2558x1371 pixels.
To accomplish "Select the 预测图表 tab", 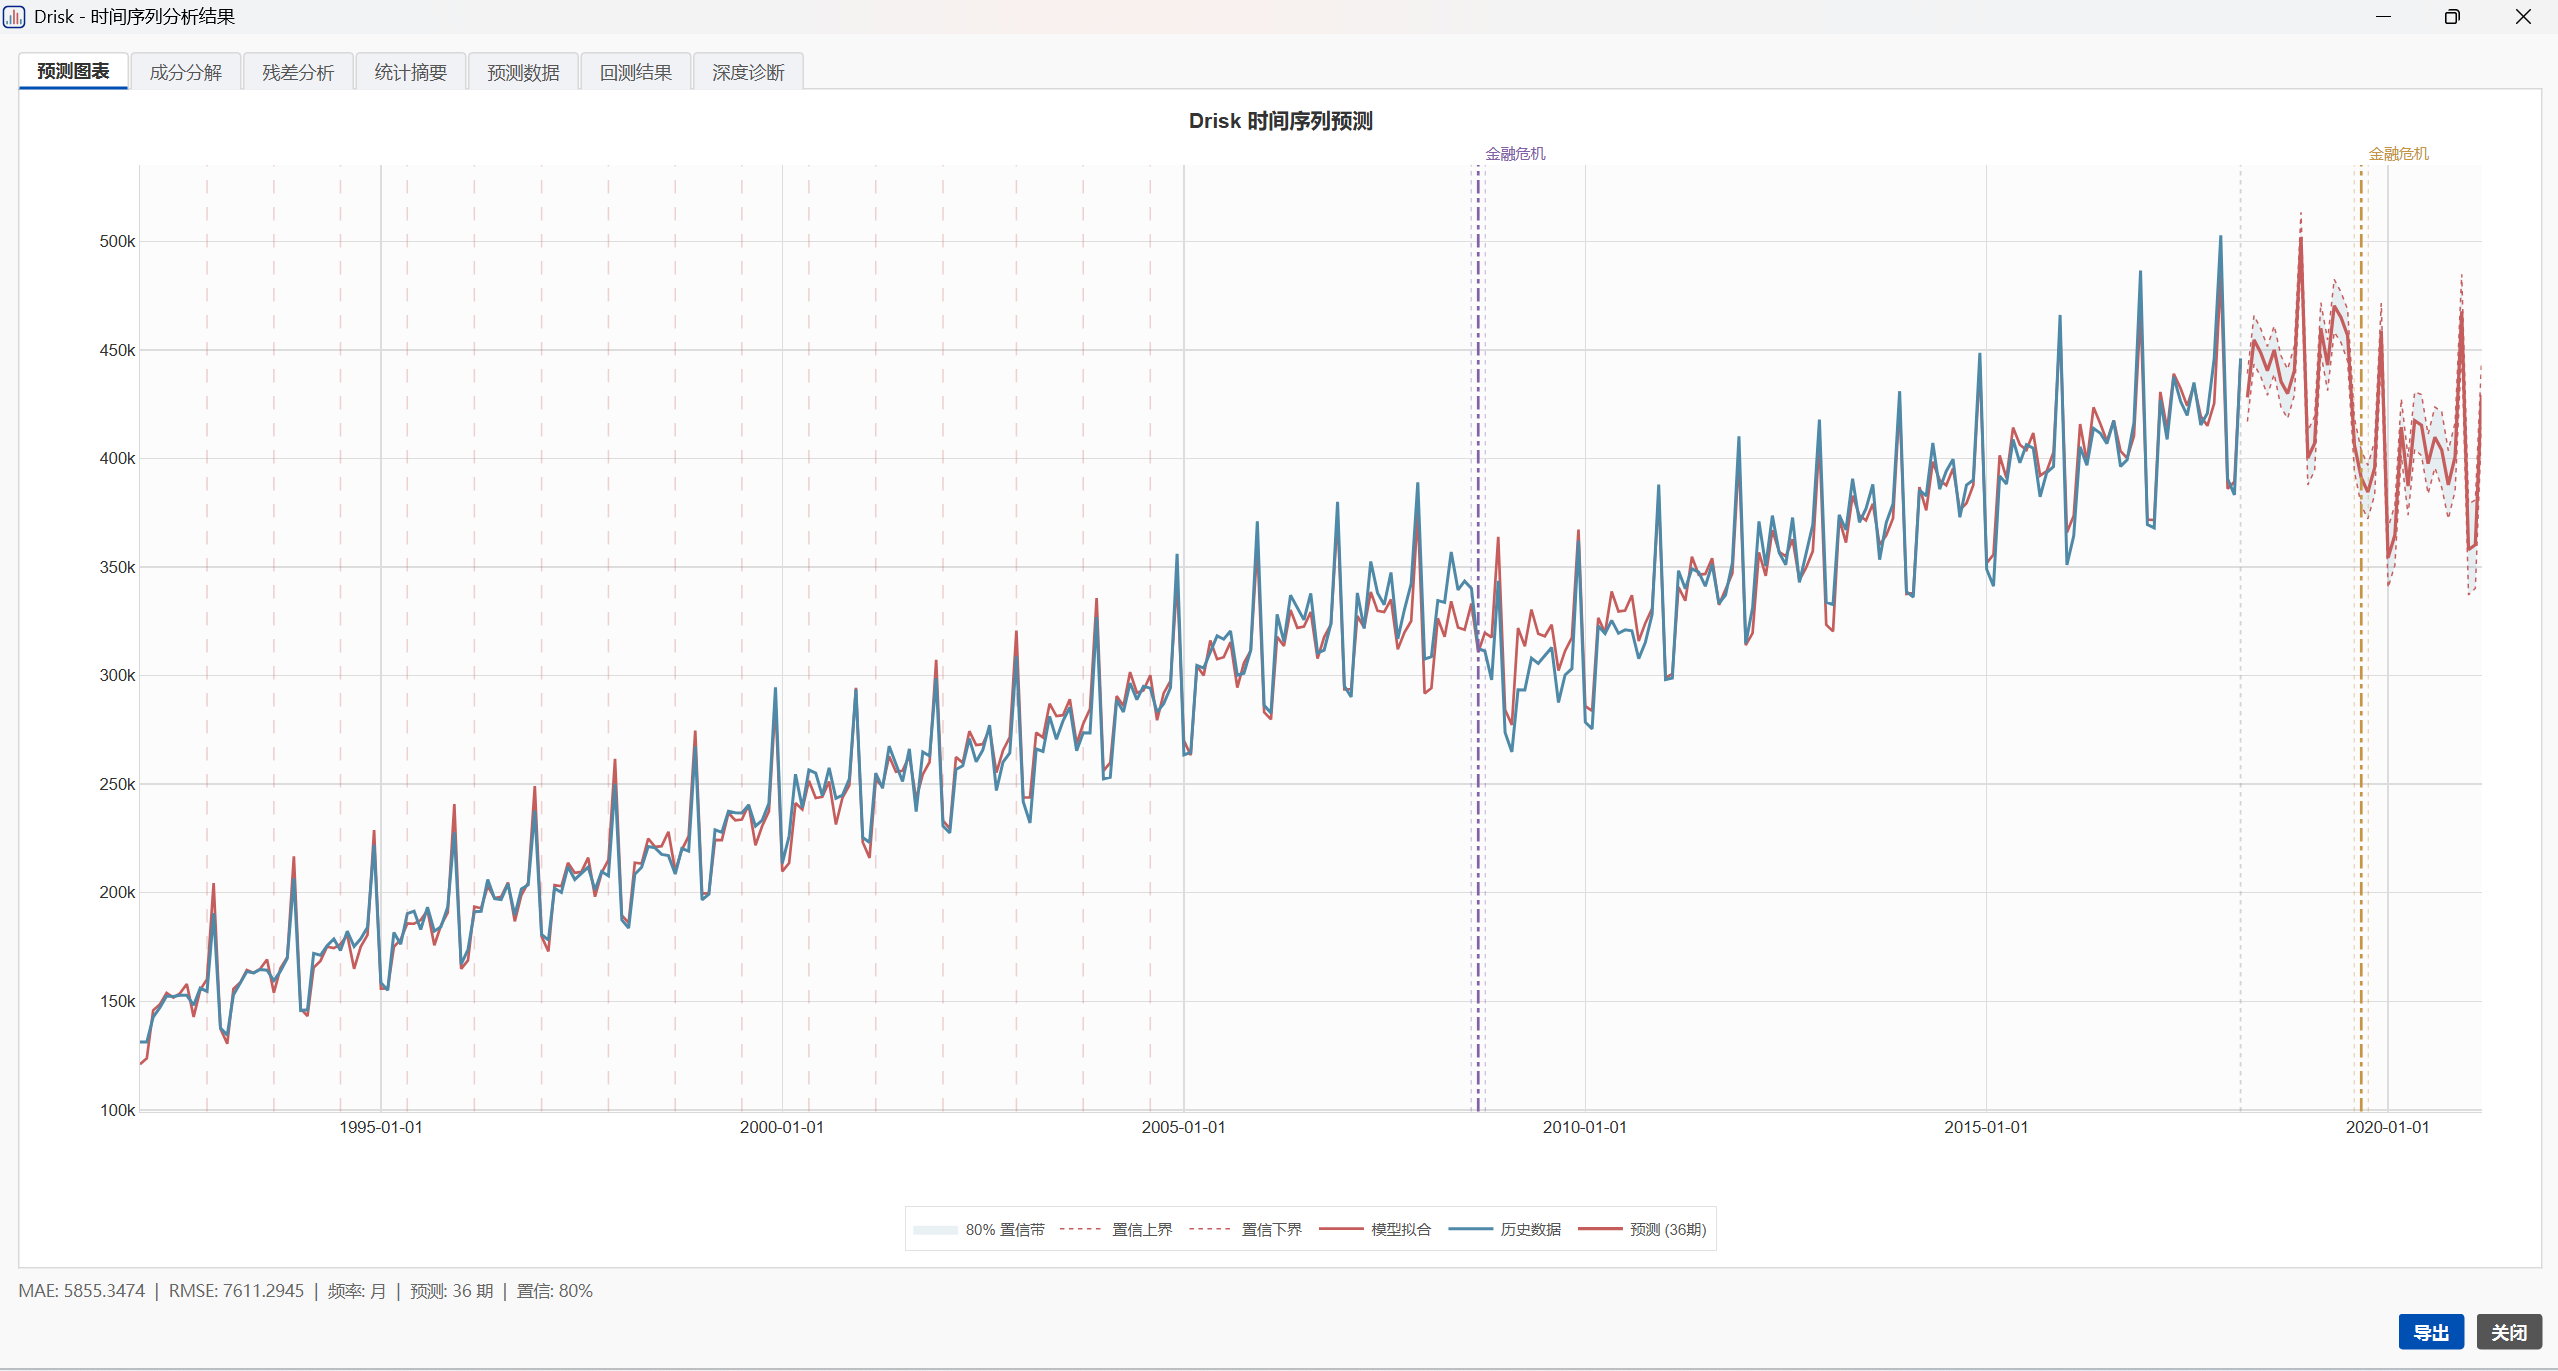I will tap(73, 71).
